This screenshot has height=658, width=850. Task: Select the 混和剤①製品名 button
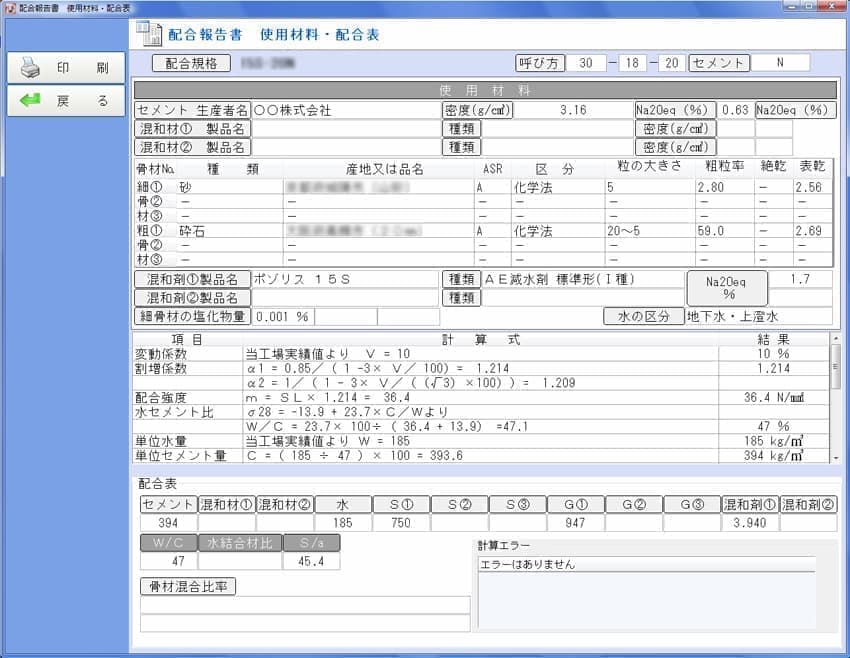(192, 279)
